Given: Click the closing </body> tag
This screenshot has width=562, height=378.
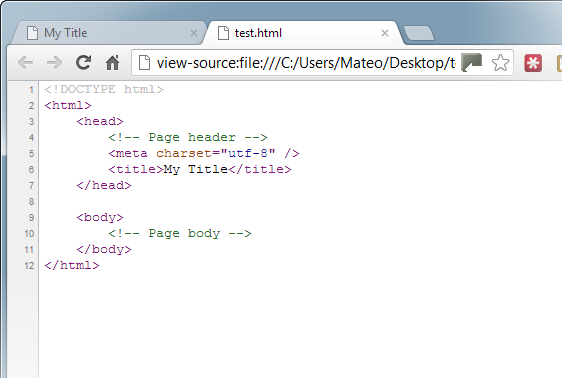Looking at the screenshot, I should (104, 249).
